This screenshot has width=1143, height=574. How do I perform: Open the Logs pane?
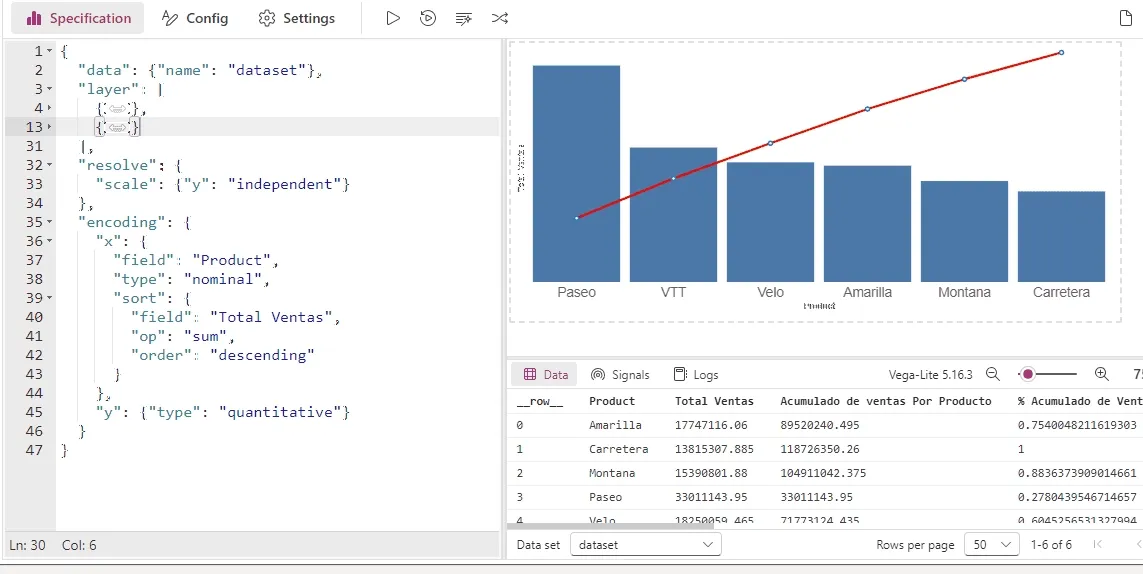coord(696,375)
